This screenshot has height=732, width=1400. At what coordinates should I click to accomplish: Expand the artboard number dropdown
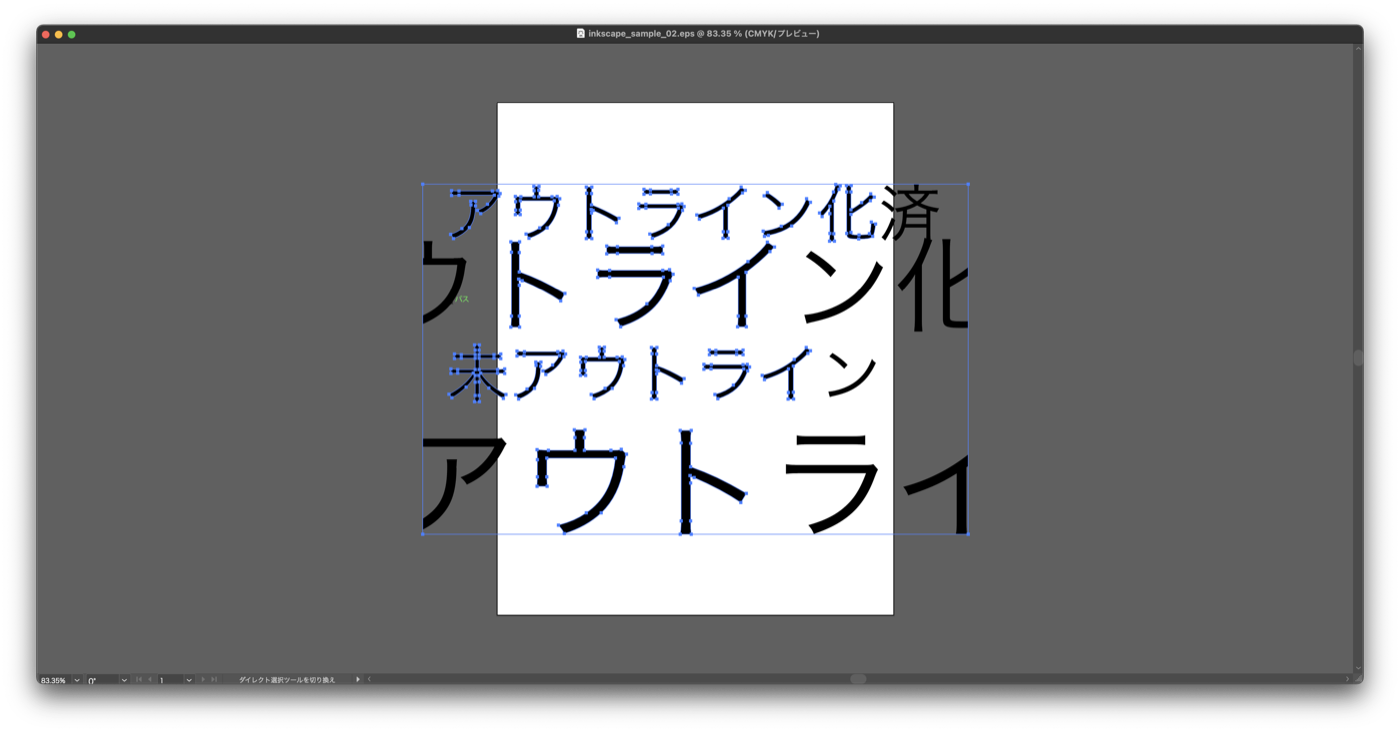pos(189,680)
